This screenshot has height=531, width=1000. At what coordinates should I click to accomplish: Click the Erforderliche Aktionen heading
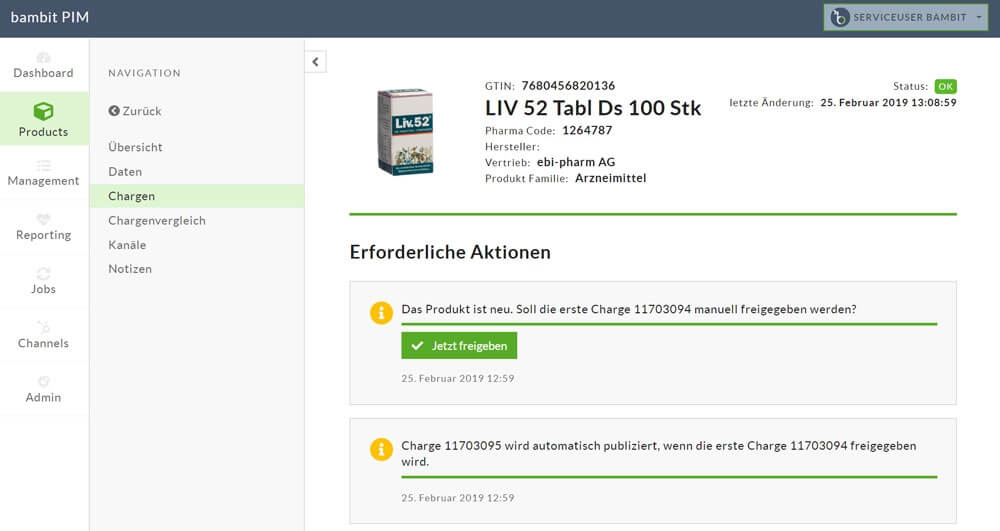point(450,252)
